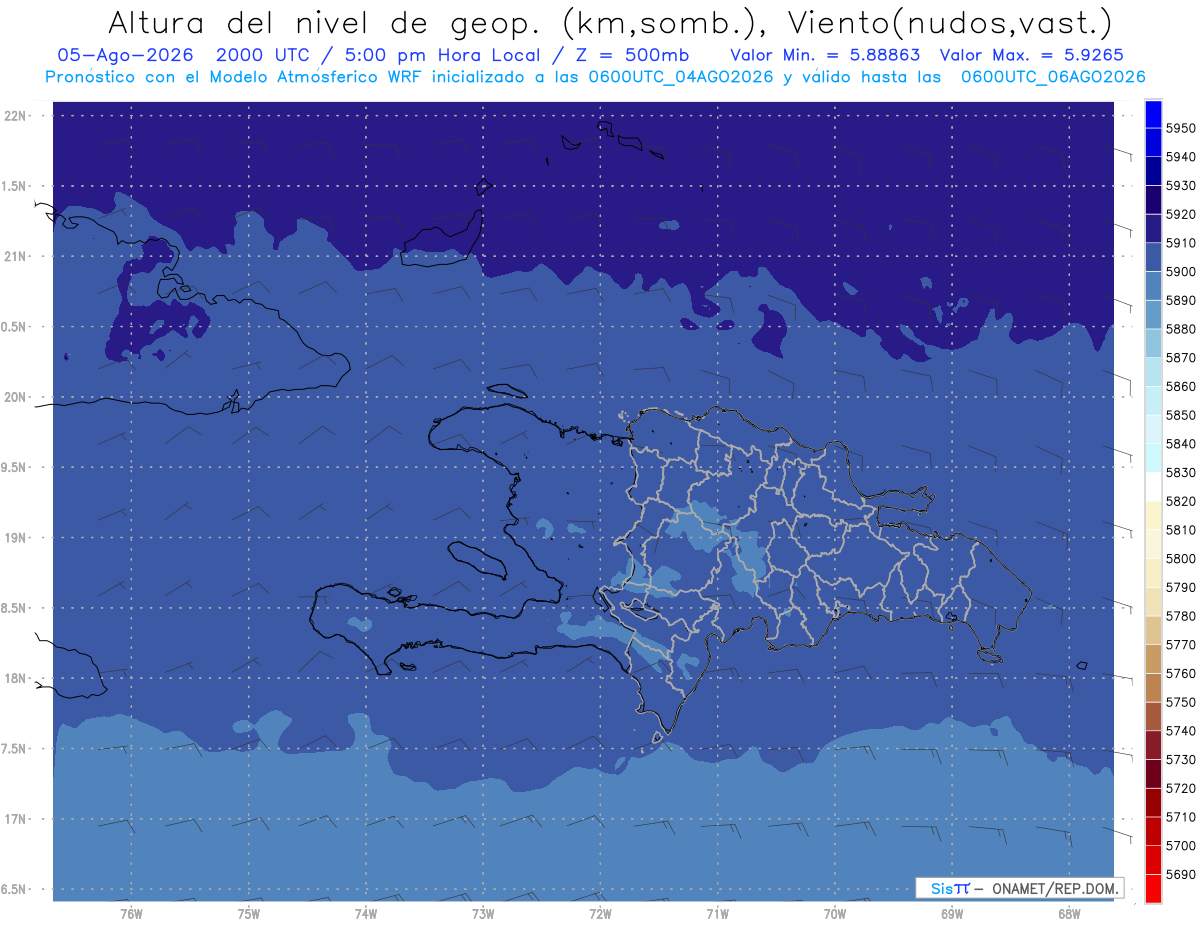Click the 5900 colorbar label
This screenshot has height=927, width=1200.
tap(1180, 271)
